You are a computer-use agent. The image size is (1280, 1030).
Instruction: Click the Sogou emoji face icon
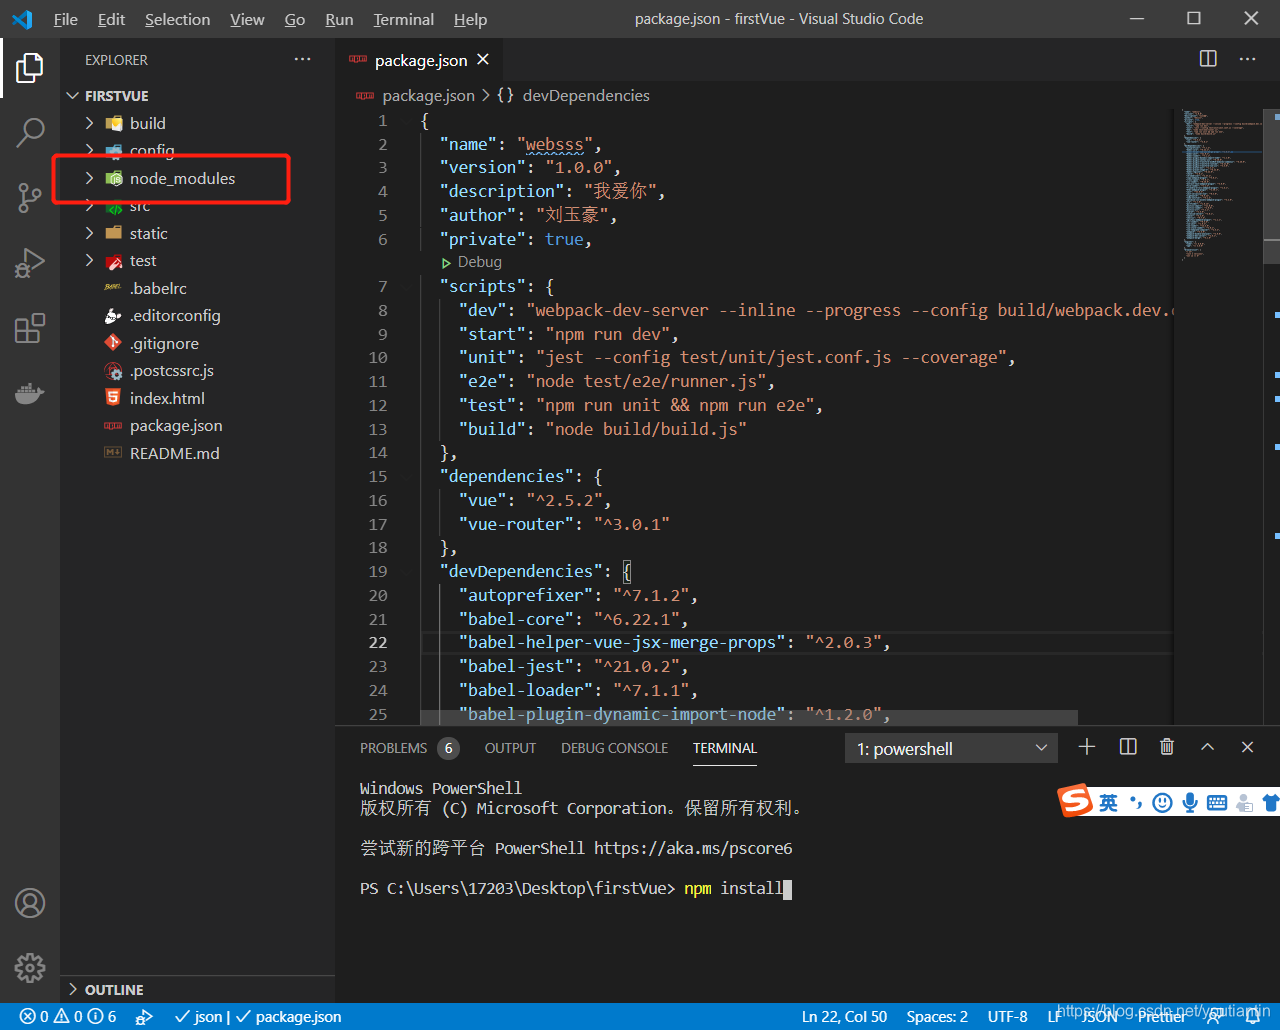(1162, 802)
